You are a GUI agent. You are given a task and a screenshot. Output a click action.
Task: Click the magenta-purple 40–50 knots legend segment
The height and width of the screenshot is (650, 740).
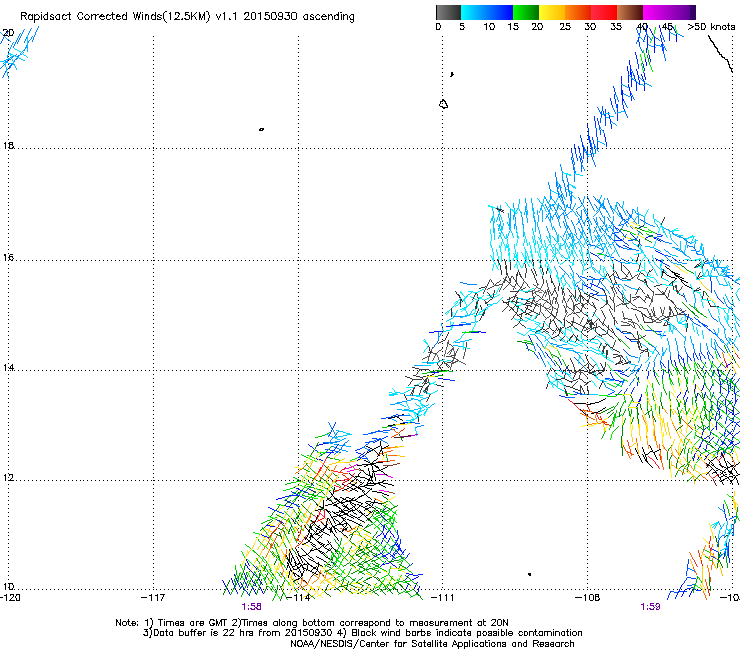(669, 12)
